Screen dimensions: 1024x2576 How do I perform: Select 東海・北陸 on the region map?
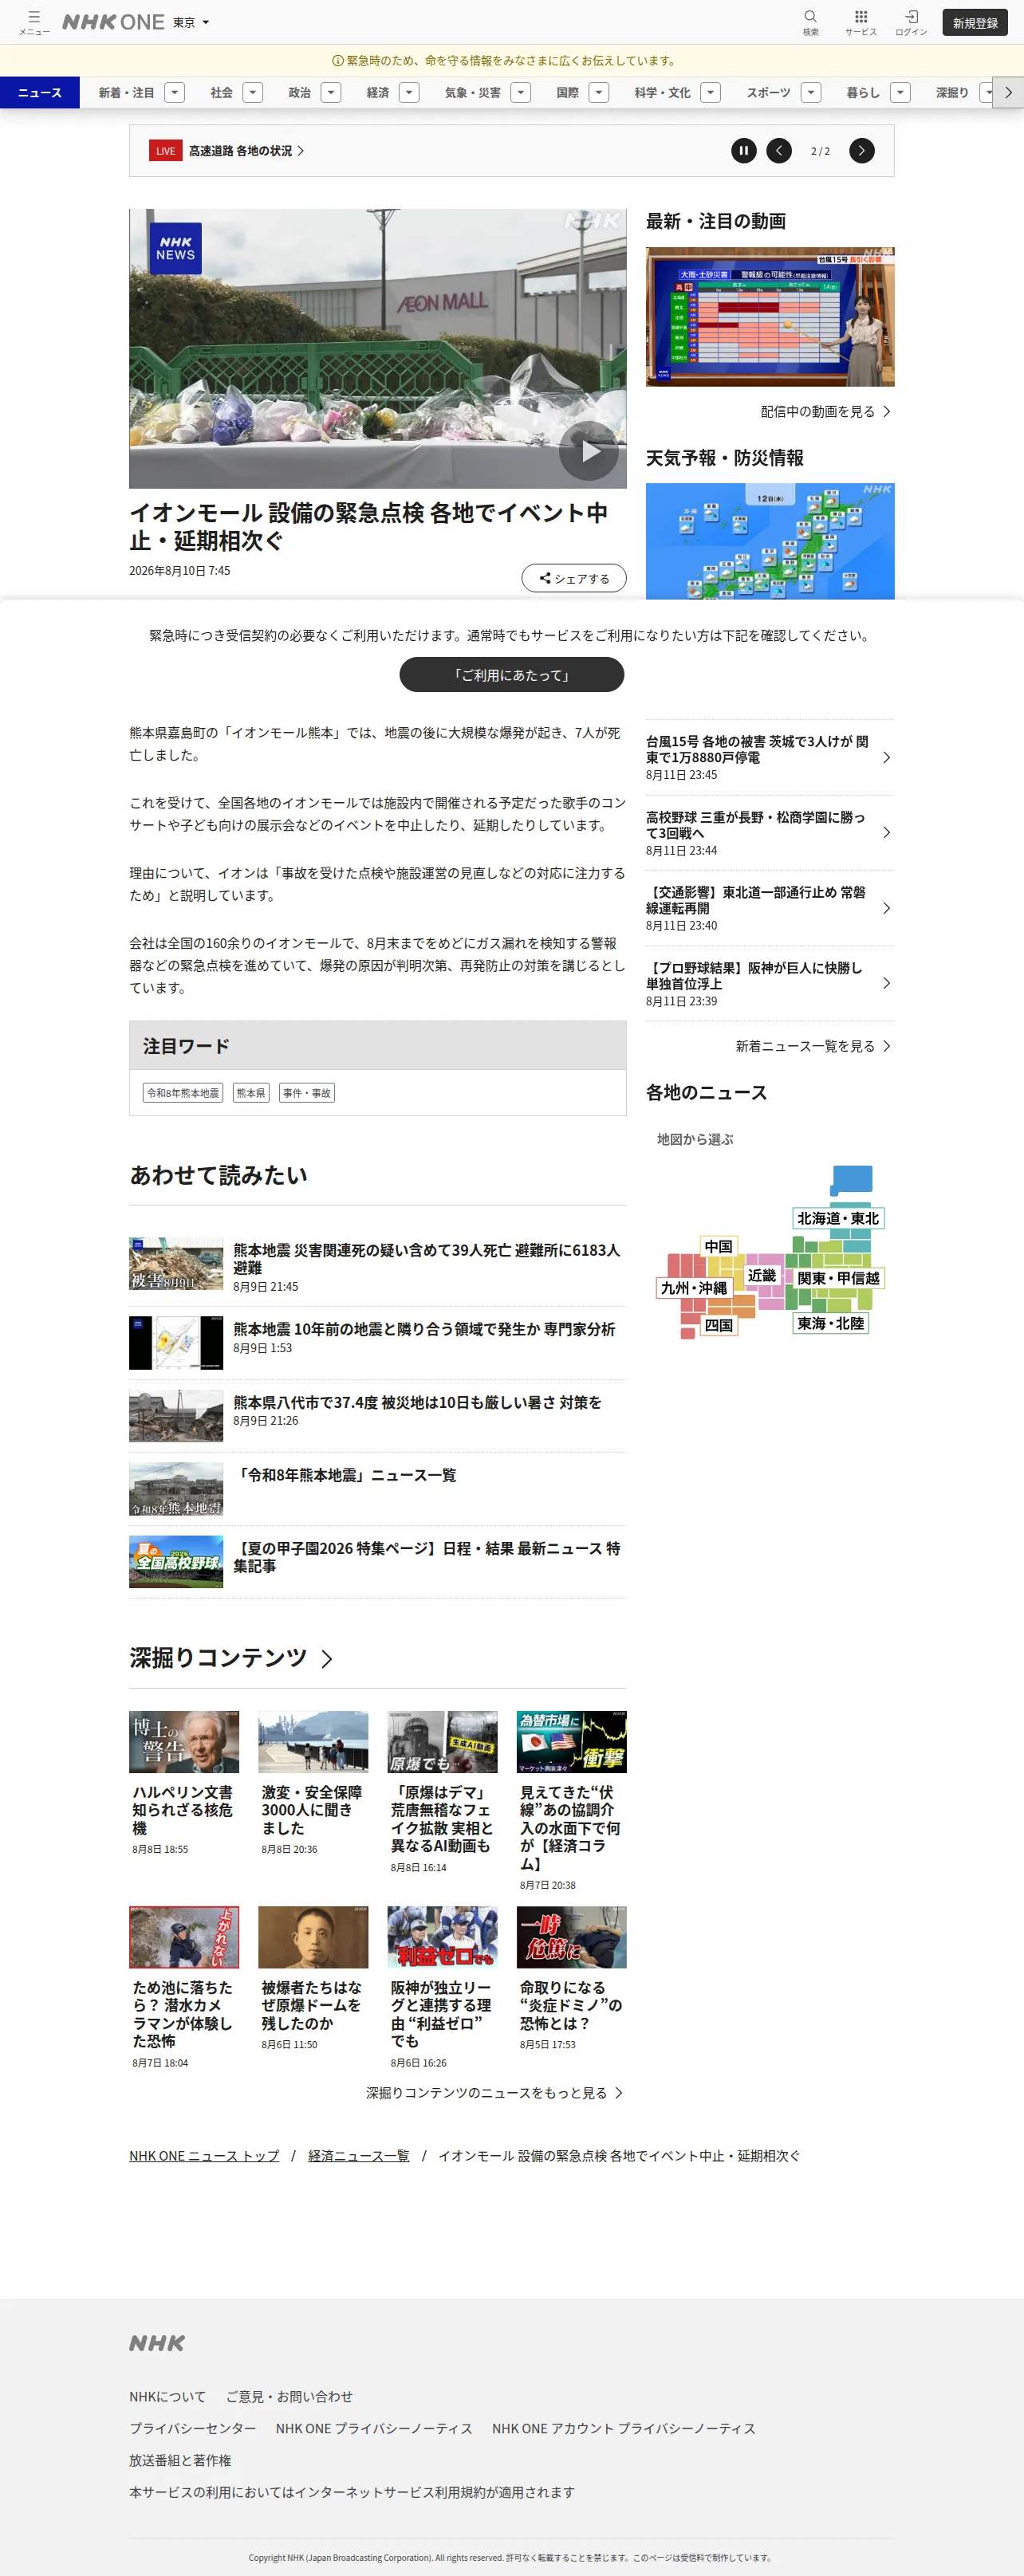pos(831,1323)
